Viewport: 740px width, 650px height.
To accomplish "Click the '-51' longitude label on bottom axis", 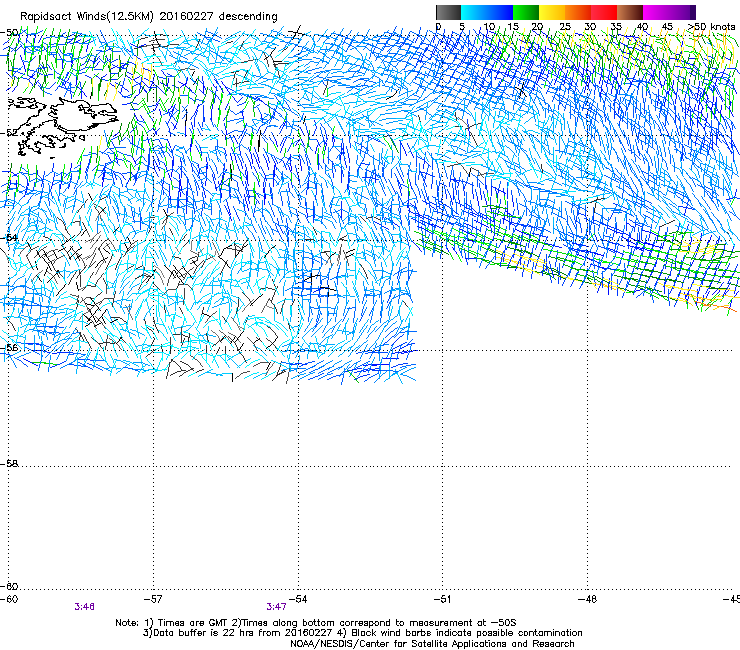I will pos(442,599).
